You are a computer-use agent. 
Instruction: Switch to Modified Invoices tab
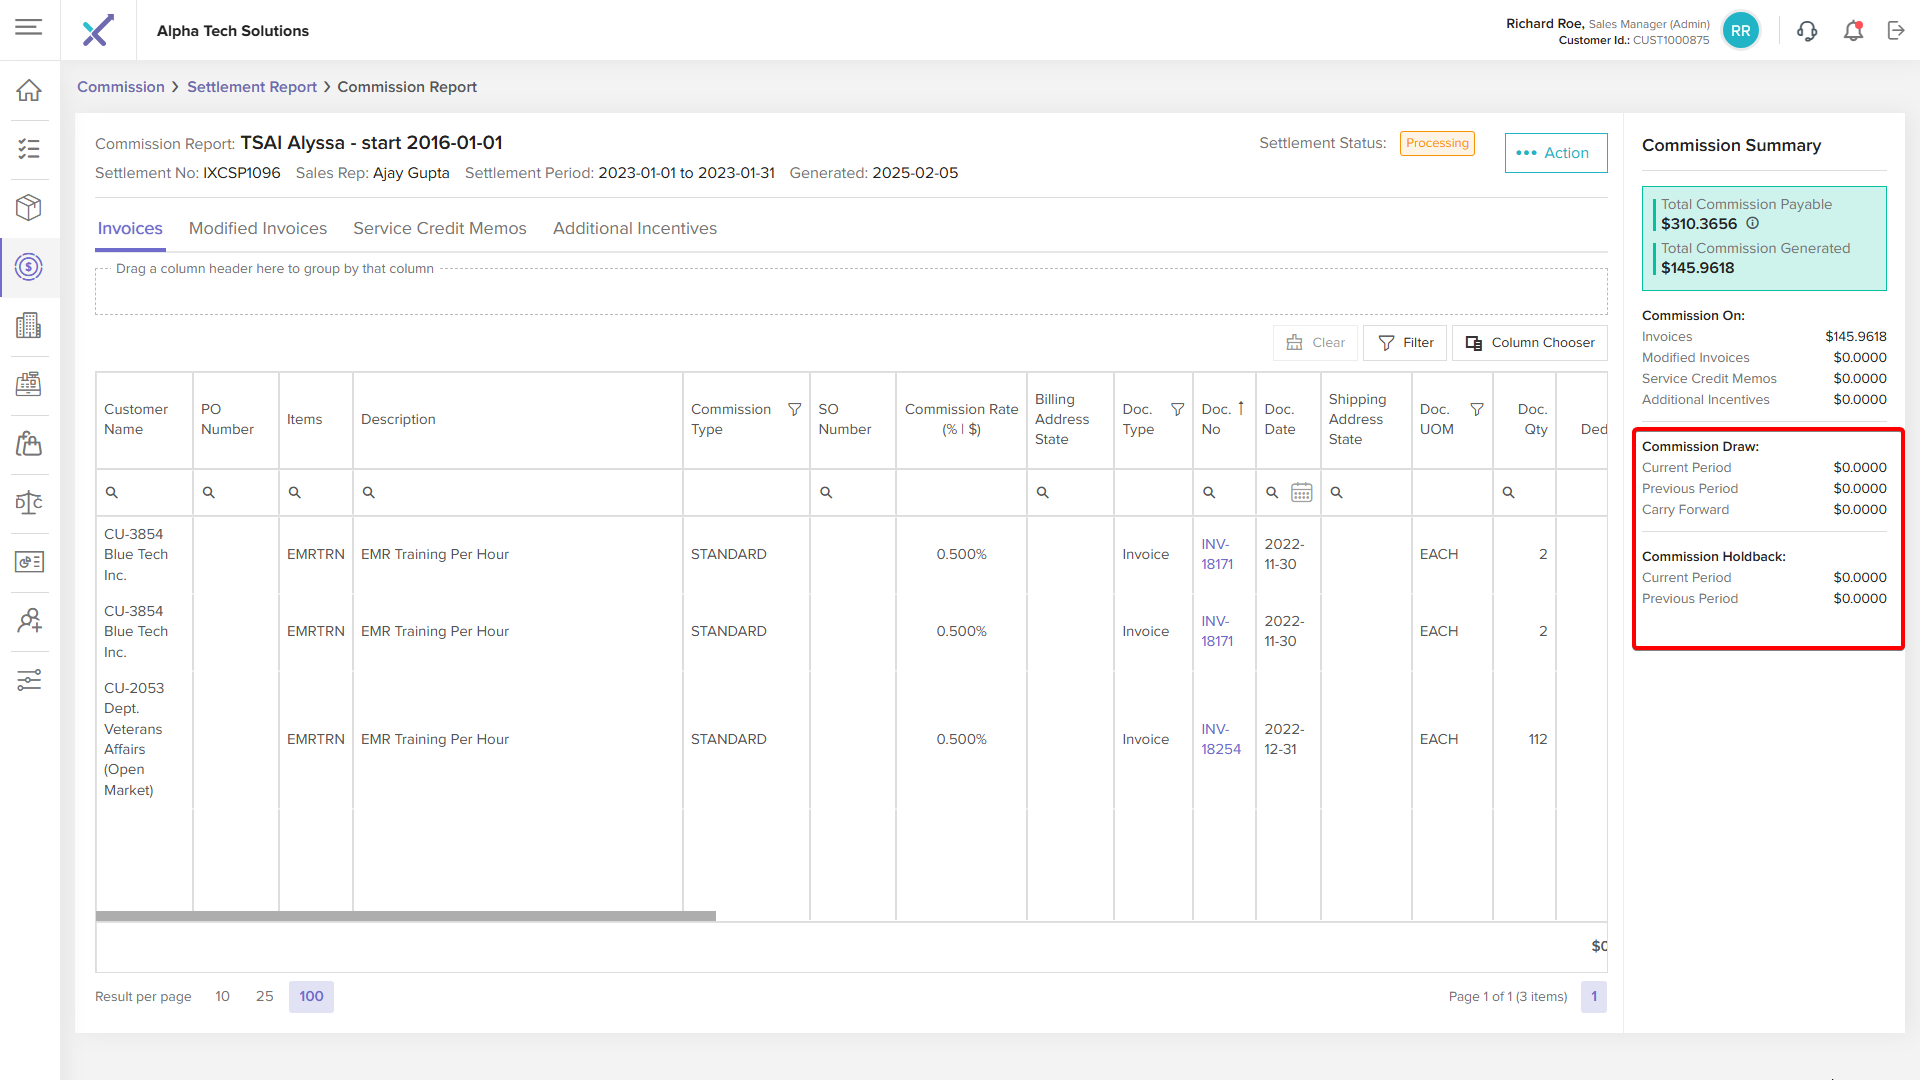click(x=258, y=228)
